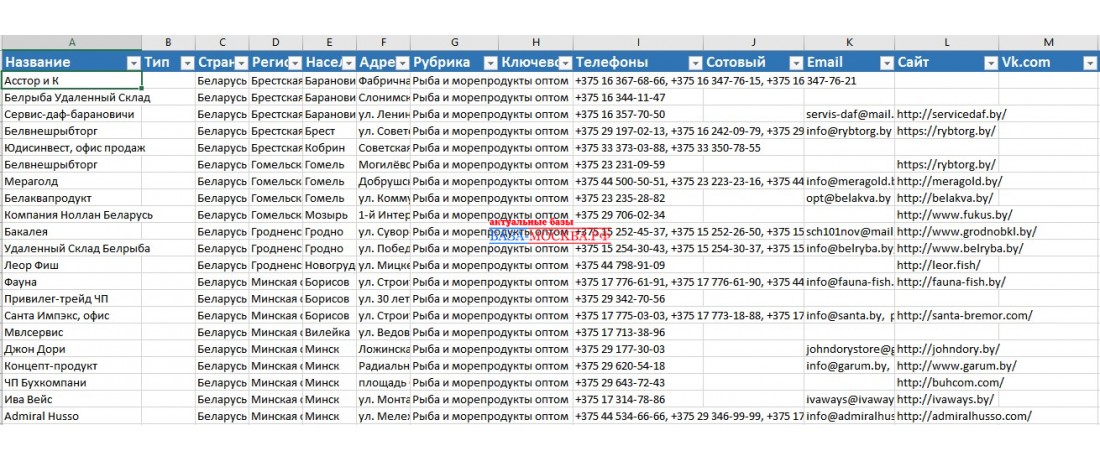Screen dimensions: 1100x460
Task: Select cell 'Леор Фиш'
Action: (x=72, y=265)
